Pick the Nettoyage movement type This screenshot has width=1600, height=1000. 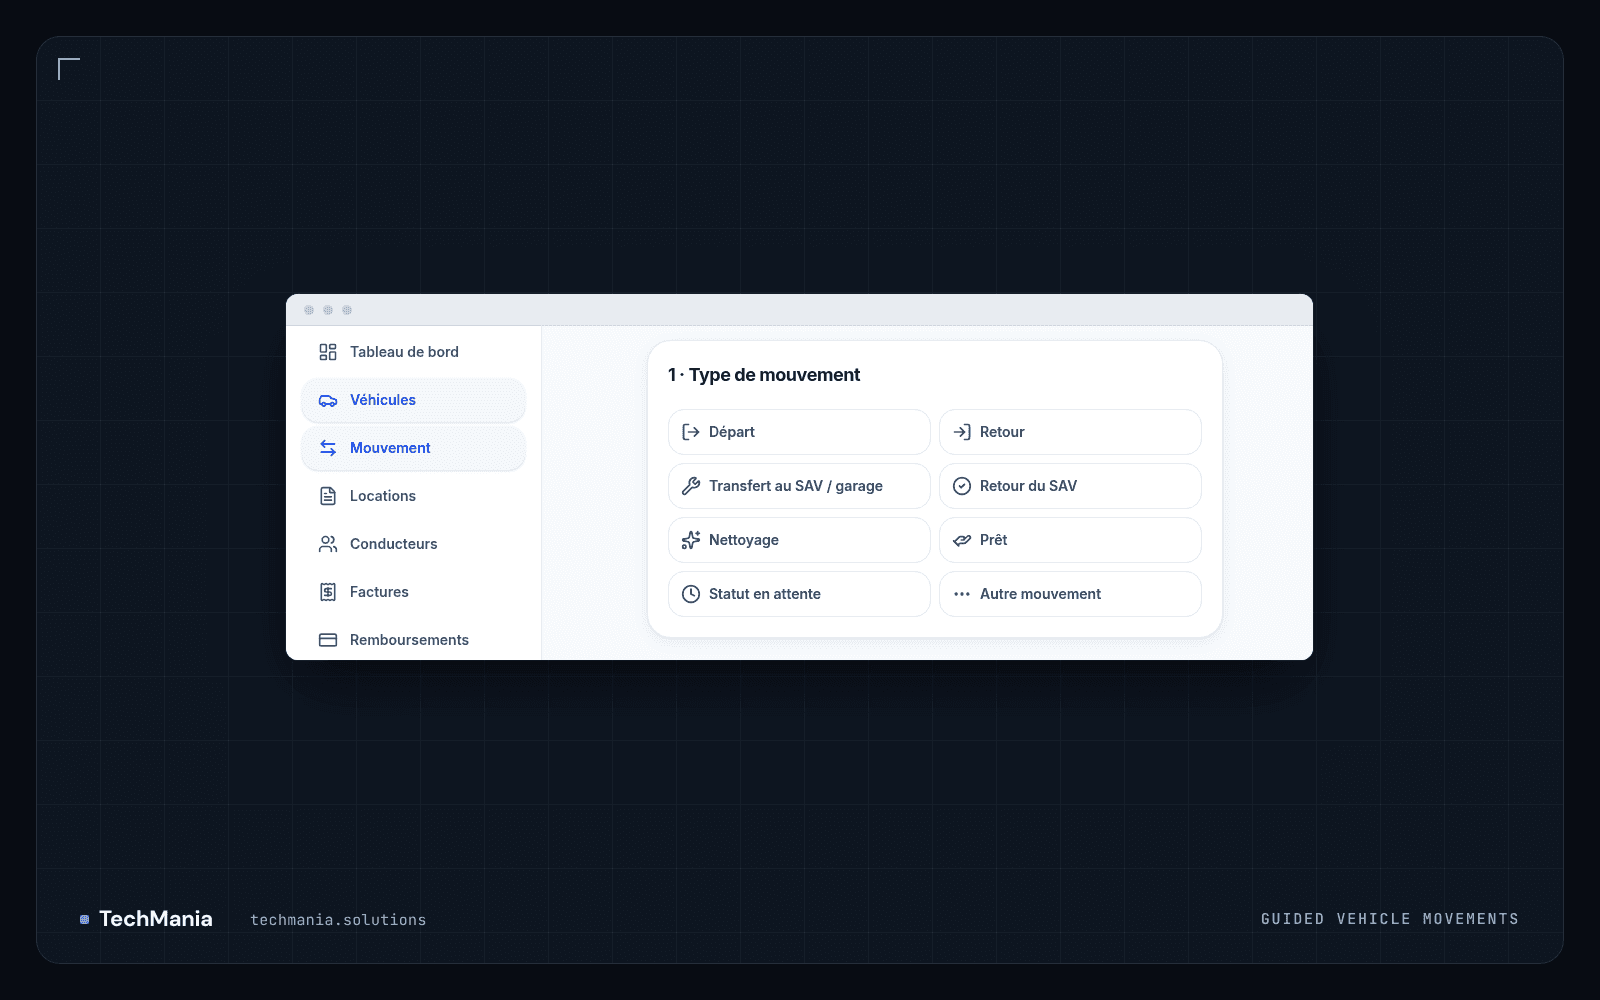pyautogui.click(x=799, y=540)
